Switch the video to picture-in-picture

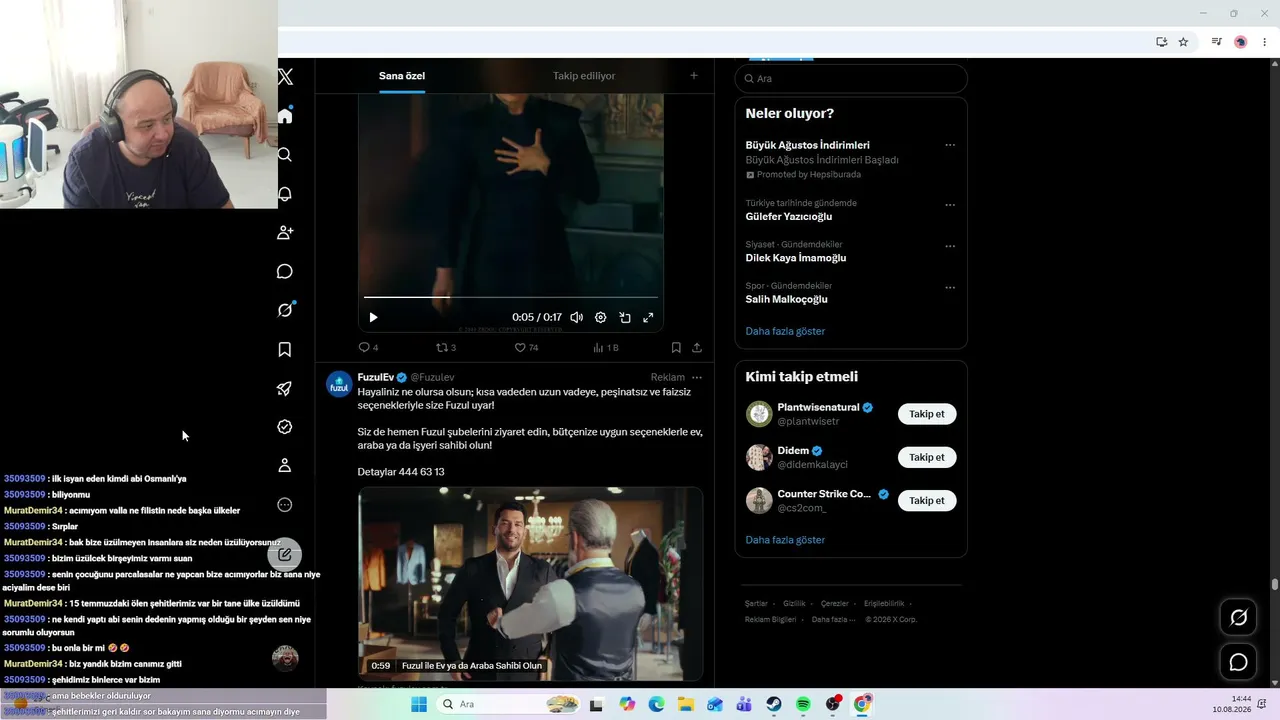pyautogui.click(x=625, y=318)
